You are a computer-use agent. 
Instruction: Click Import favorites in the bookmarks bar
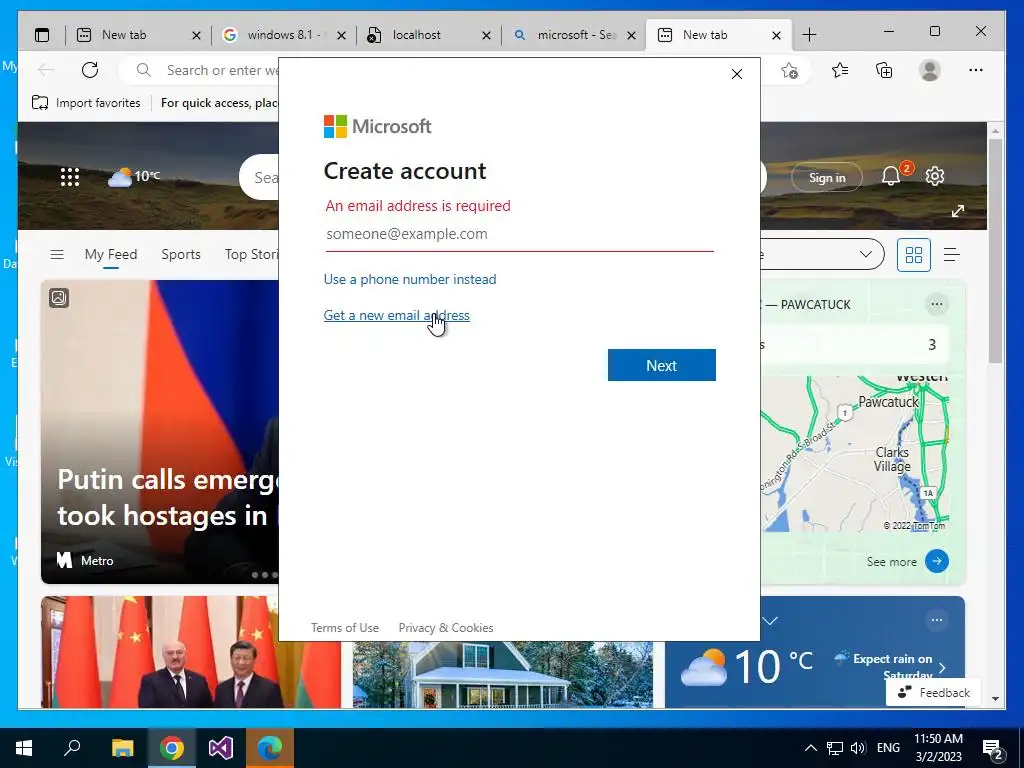tap(86, 103)
